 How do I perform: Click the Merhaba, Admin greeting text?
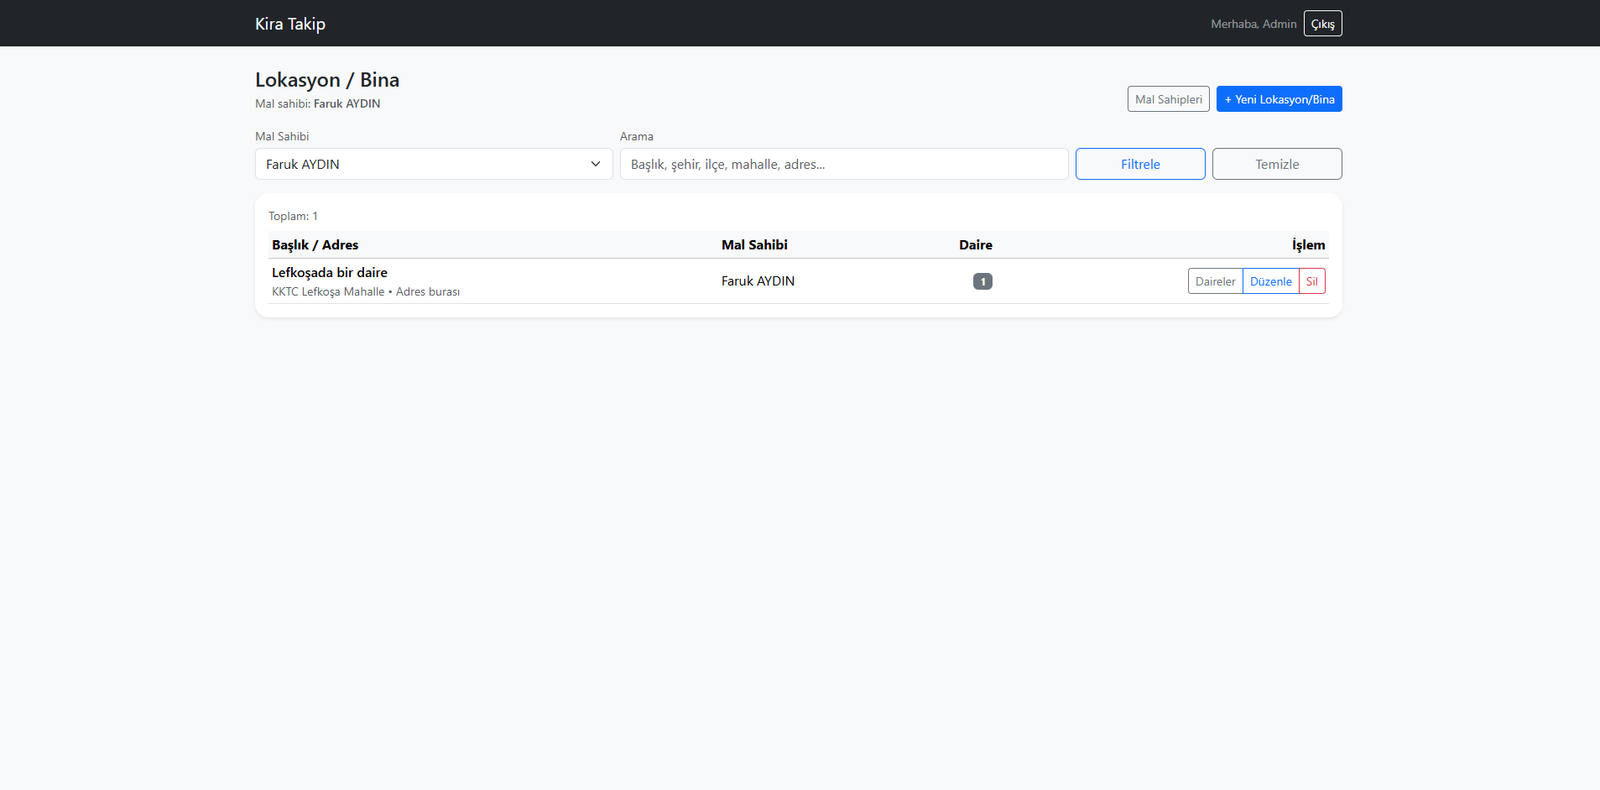tap(1252, 24)
